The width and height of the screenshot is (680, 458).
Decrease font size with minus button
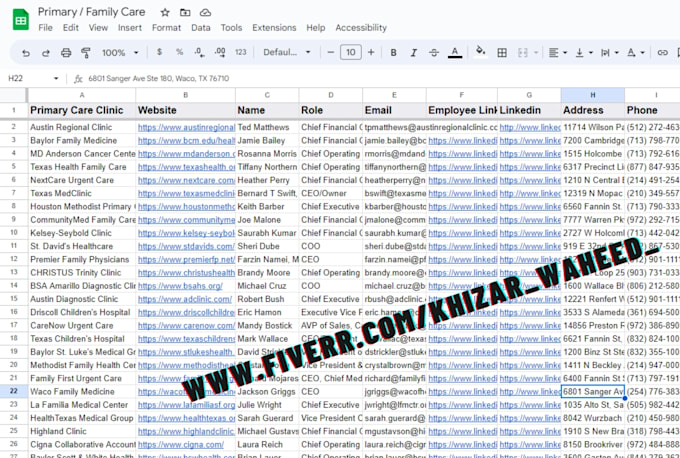click(330, 52)
